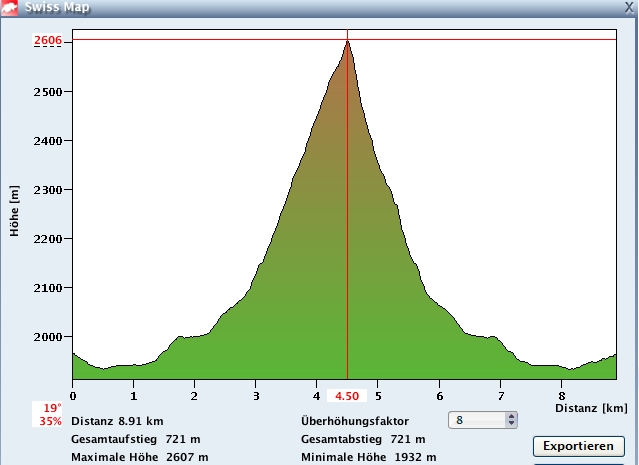Open the Überhöhungsfaktor dropdown
The image size is (639, 465).
476,421
